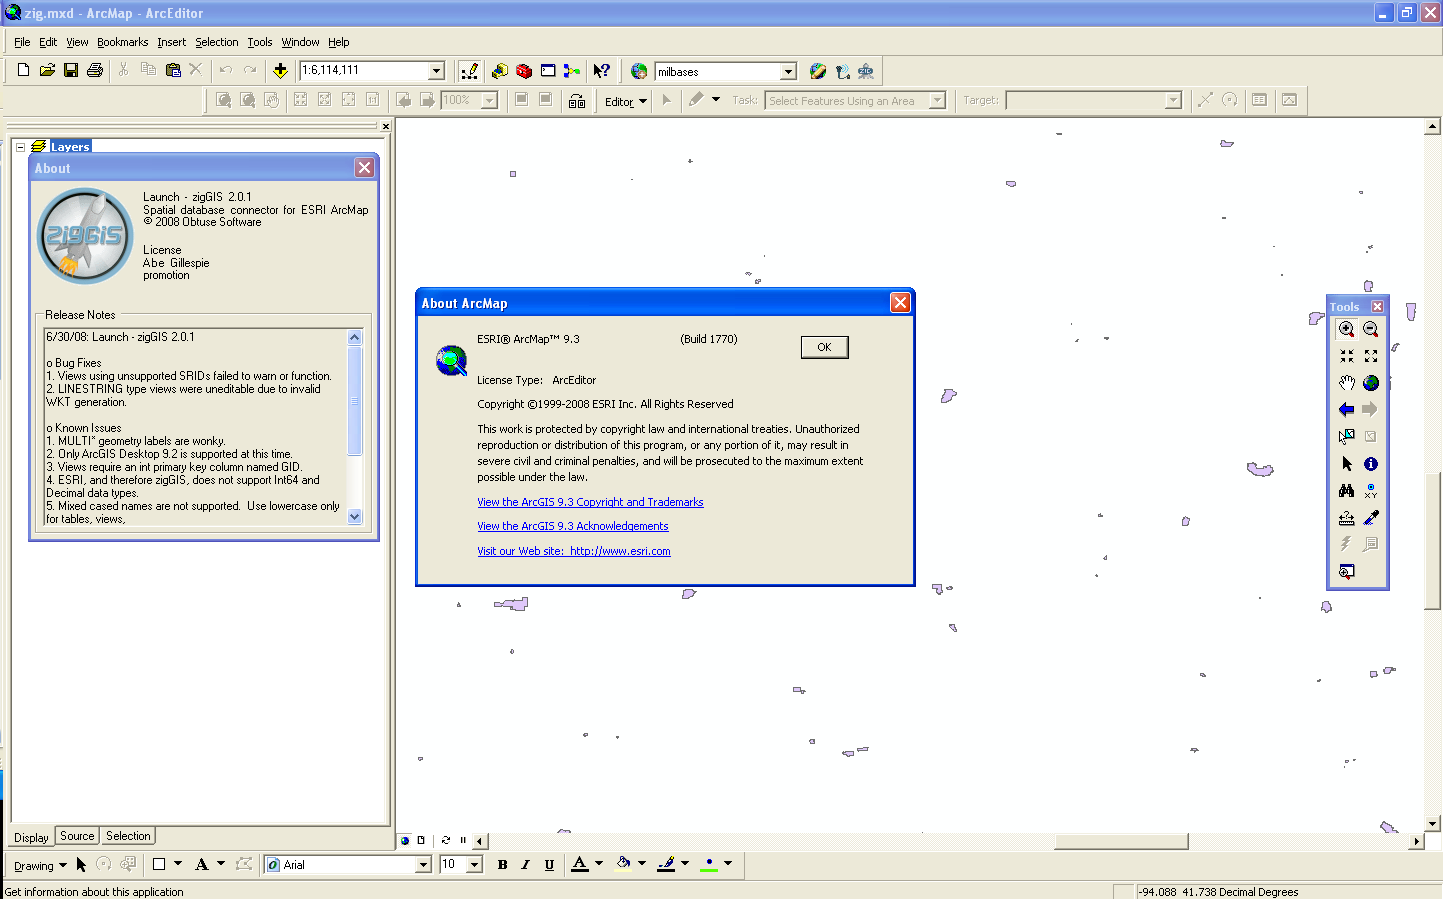Launch the ModelBuilder icon

click(x=572, y=71)
